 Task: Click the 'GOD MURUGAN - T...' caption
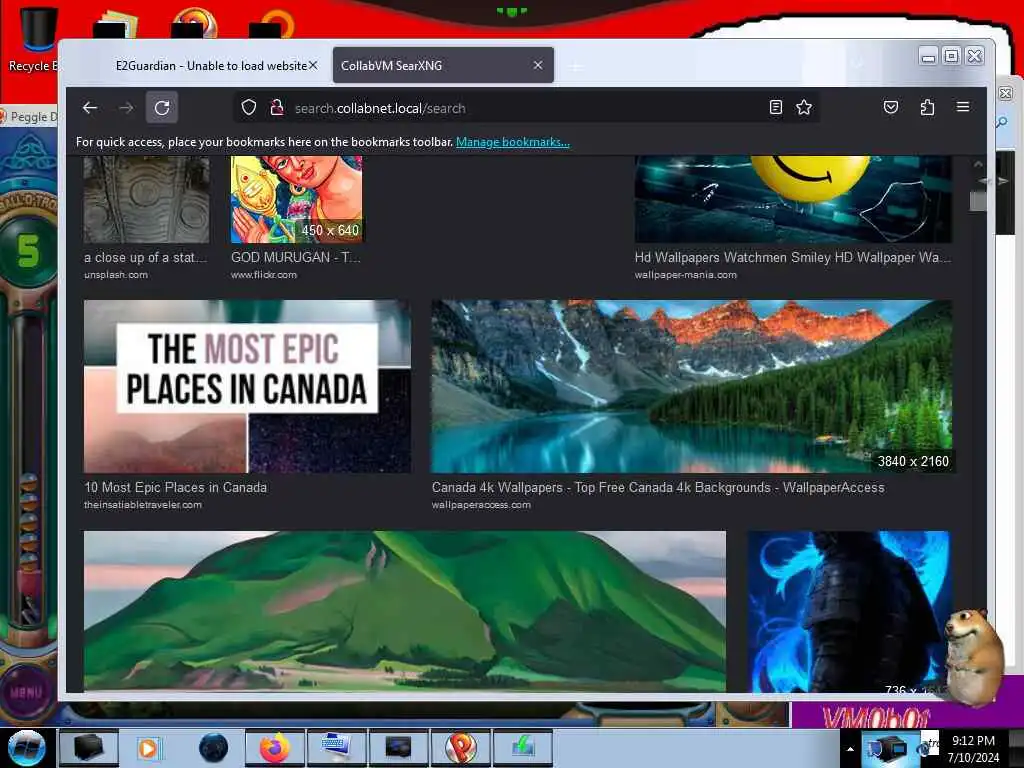click(x=296, y=257)
